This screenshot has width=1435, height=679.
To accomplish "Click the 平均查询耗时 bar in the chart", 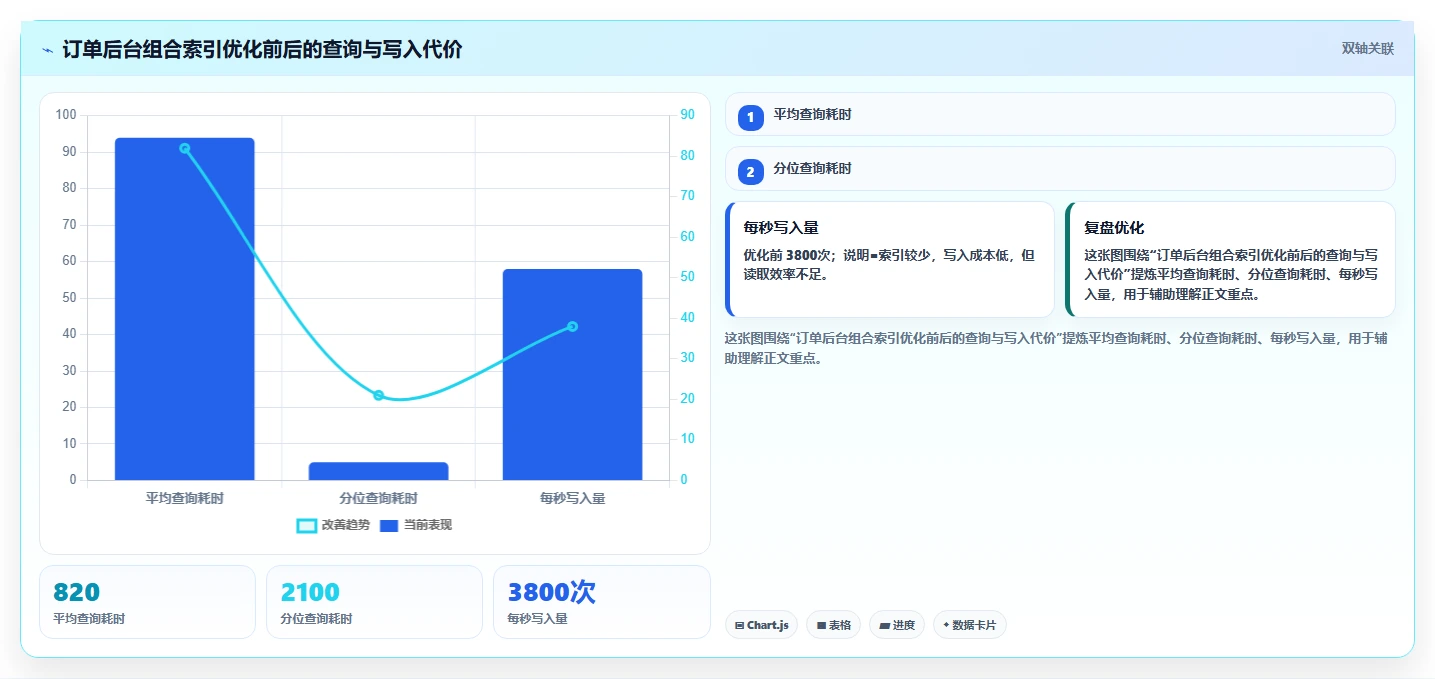I will coord(185,309).
